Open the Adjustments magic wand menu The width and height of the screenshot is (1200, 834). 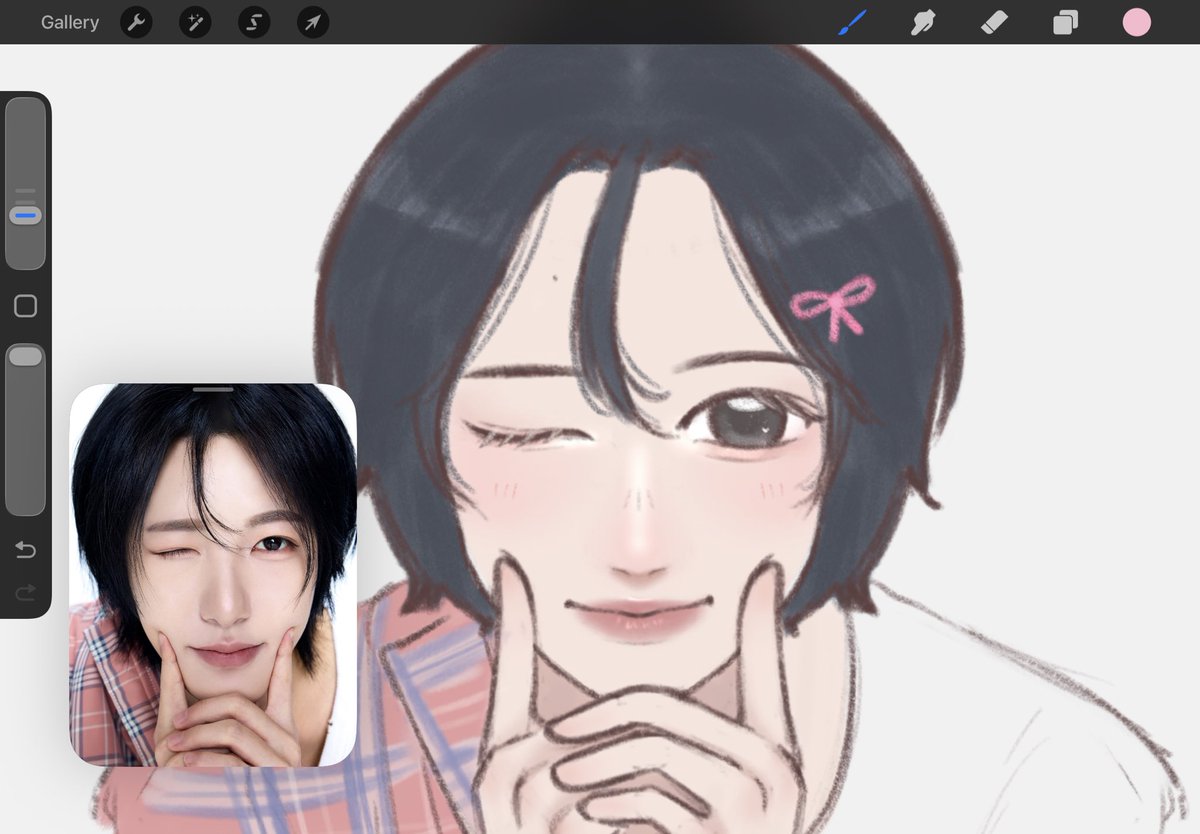click(x=195, y=22)
